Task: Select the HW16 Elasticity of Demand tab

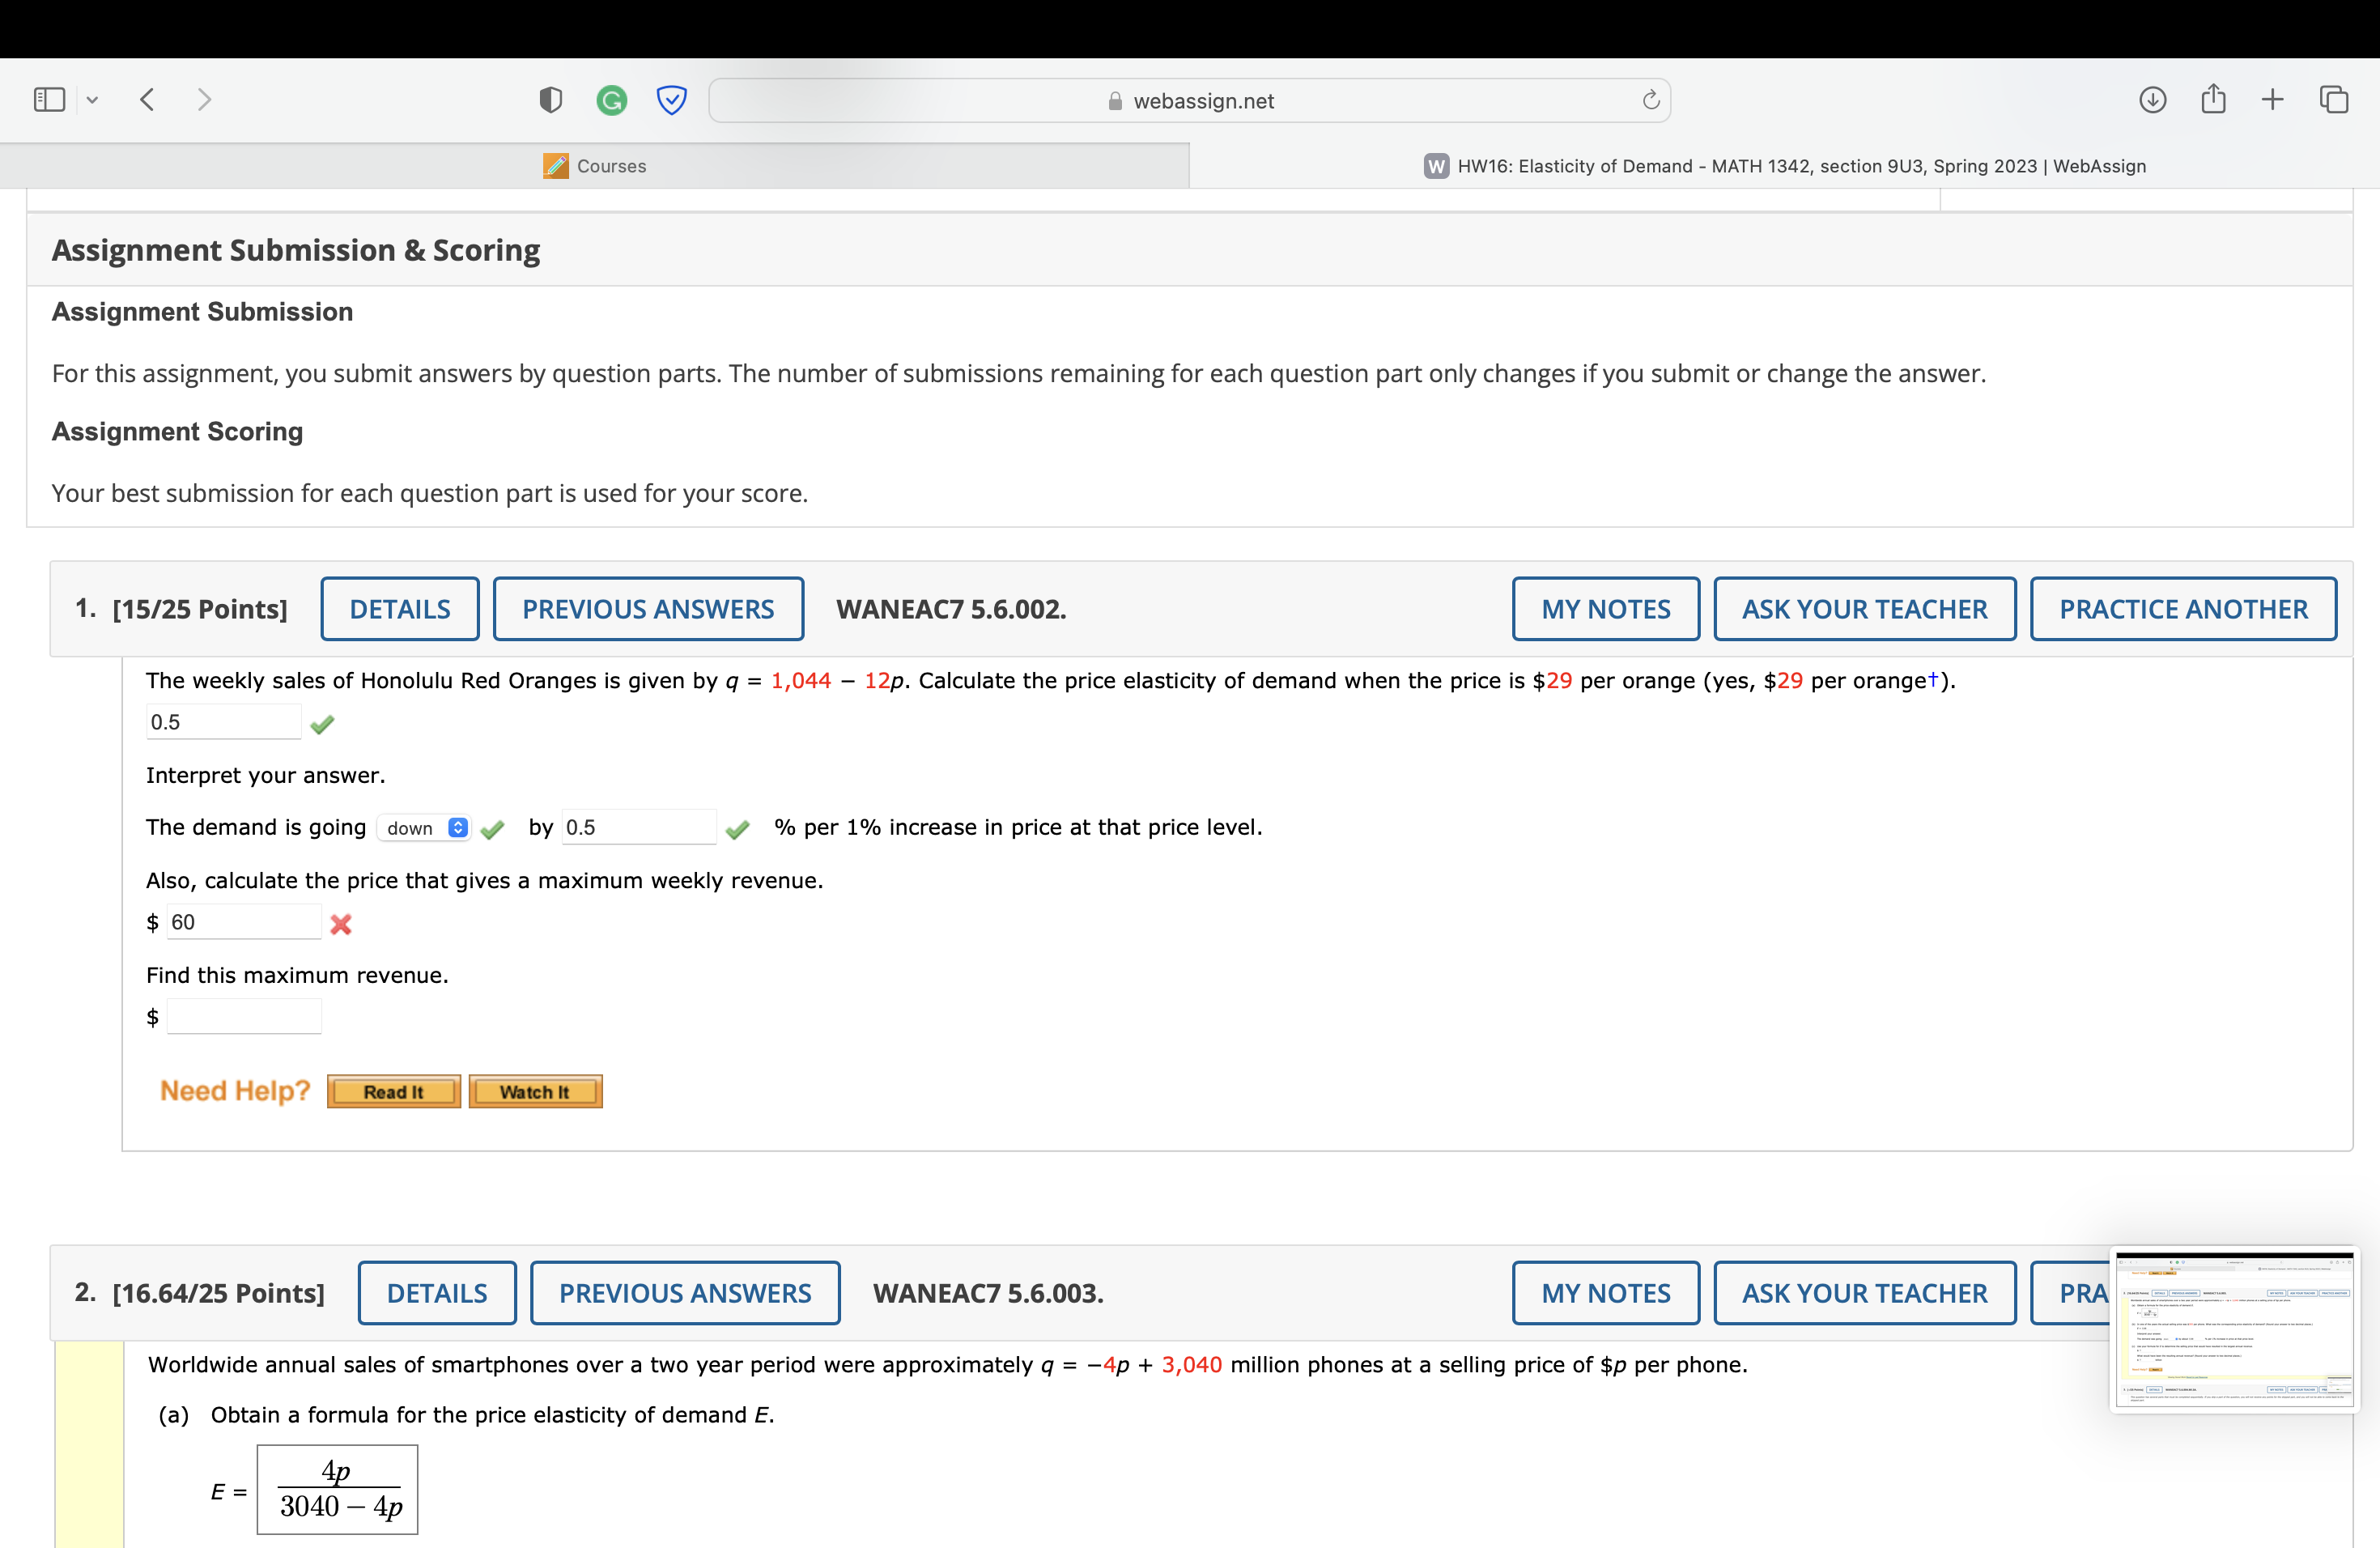Action: [x=1784, y=166]
